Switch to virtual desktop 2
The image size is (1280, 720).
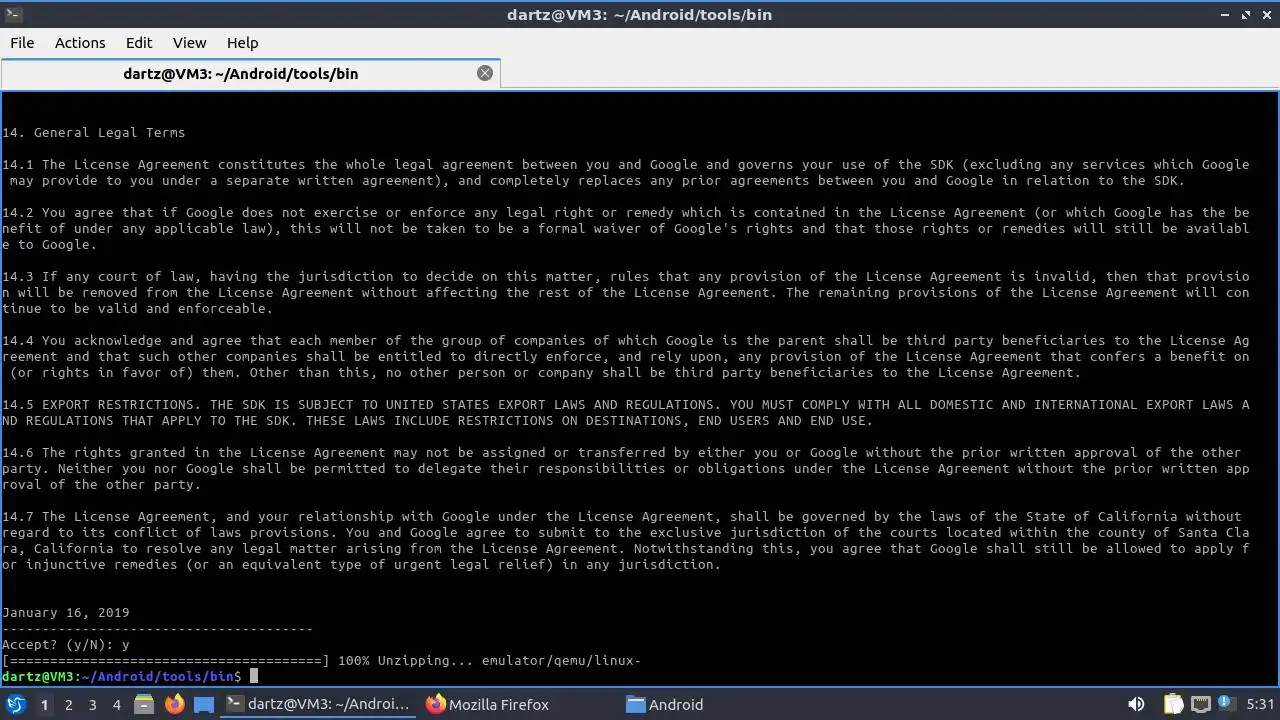pos(68,704)
